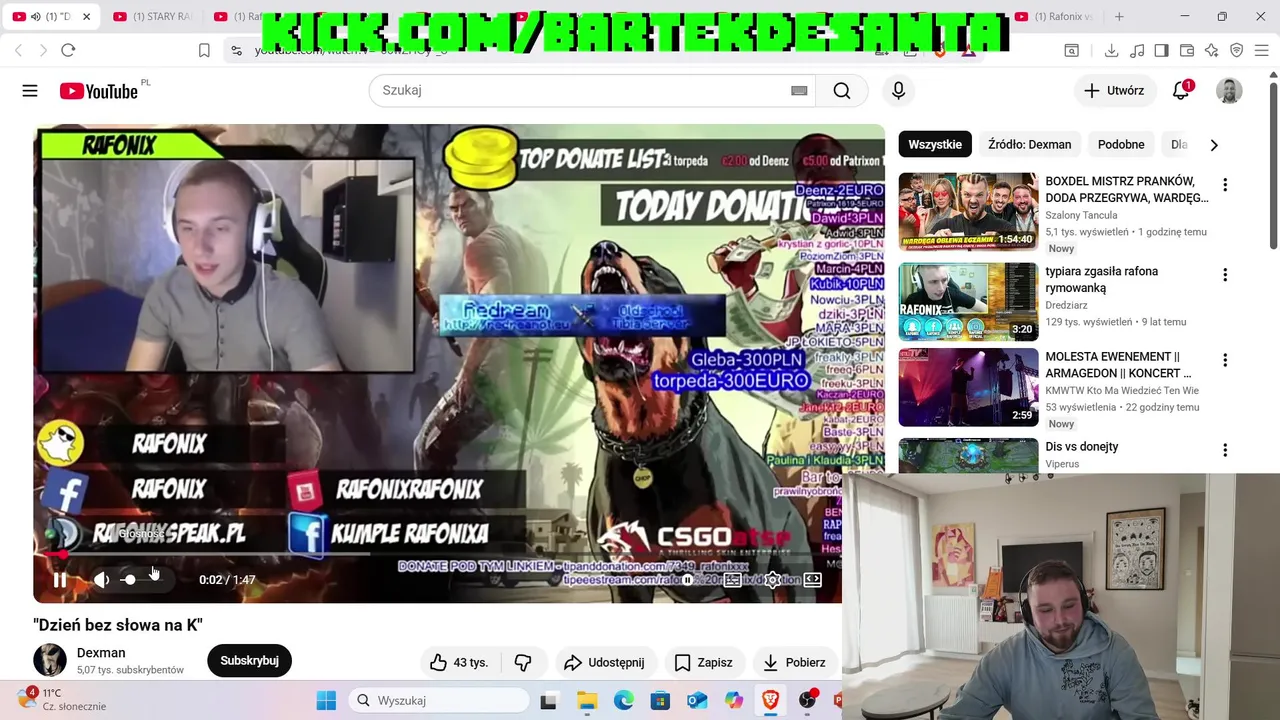Select the Wszystkie filter chip
The height and width of the screenshot is (720, 1280).
pyautogui.click(x=935, y=144)
